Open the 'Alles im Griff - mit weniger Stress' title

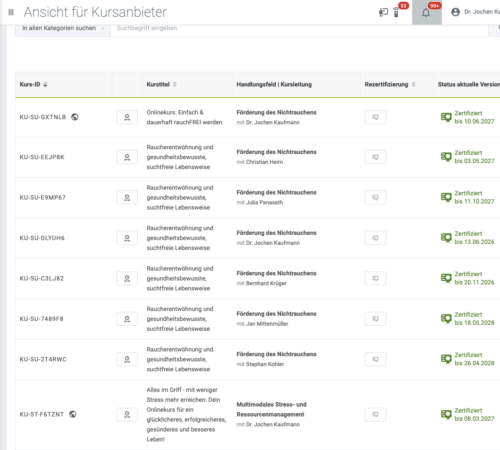186,414
